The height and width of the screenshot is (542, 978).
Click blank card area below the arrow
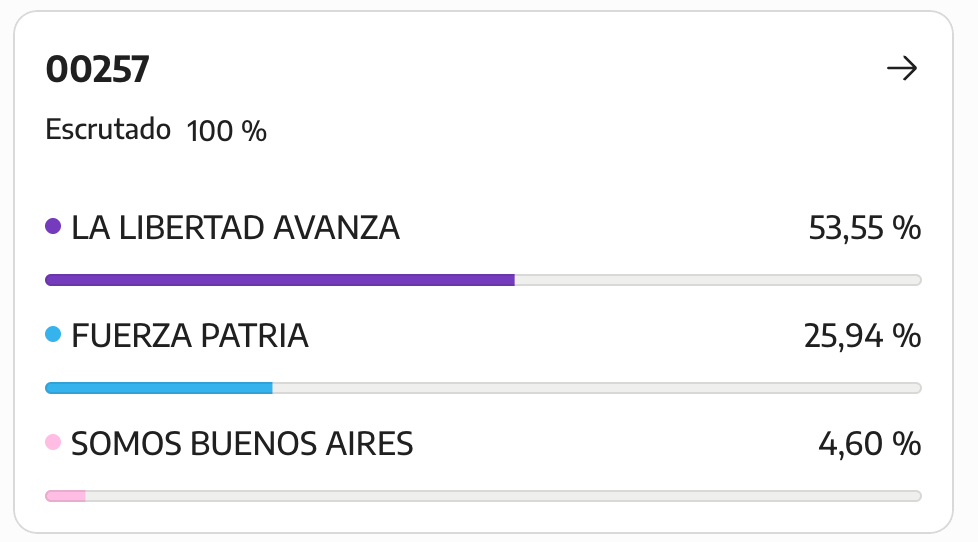(902, 143)
